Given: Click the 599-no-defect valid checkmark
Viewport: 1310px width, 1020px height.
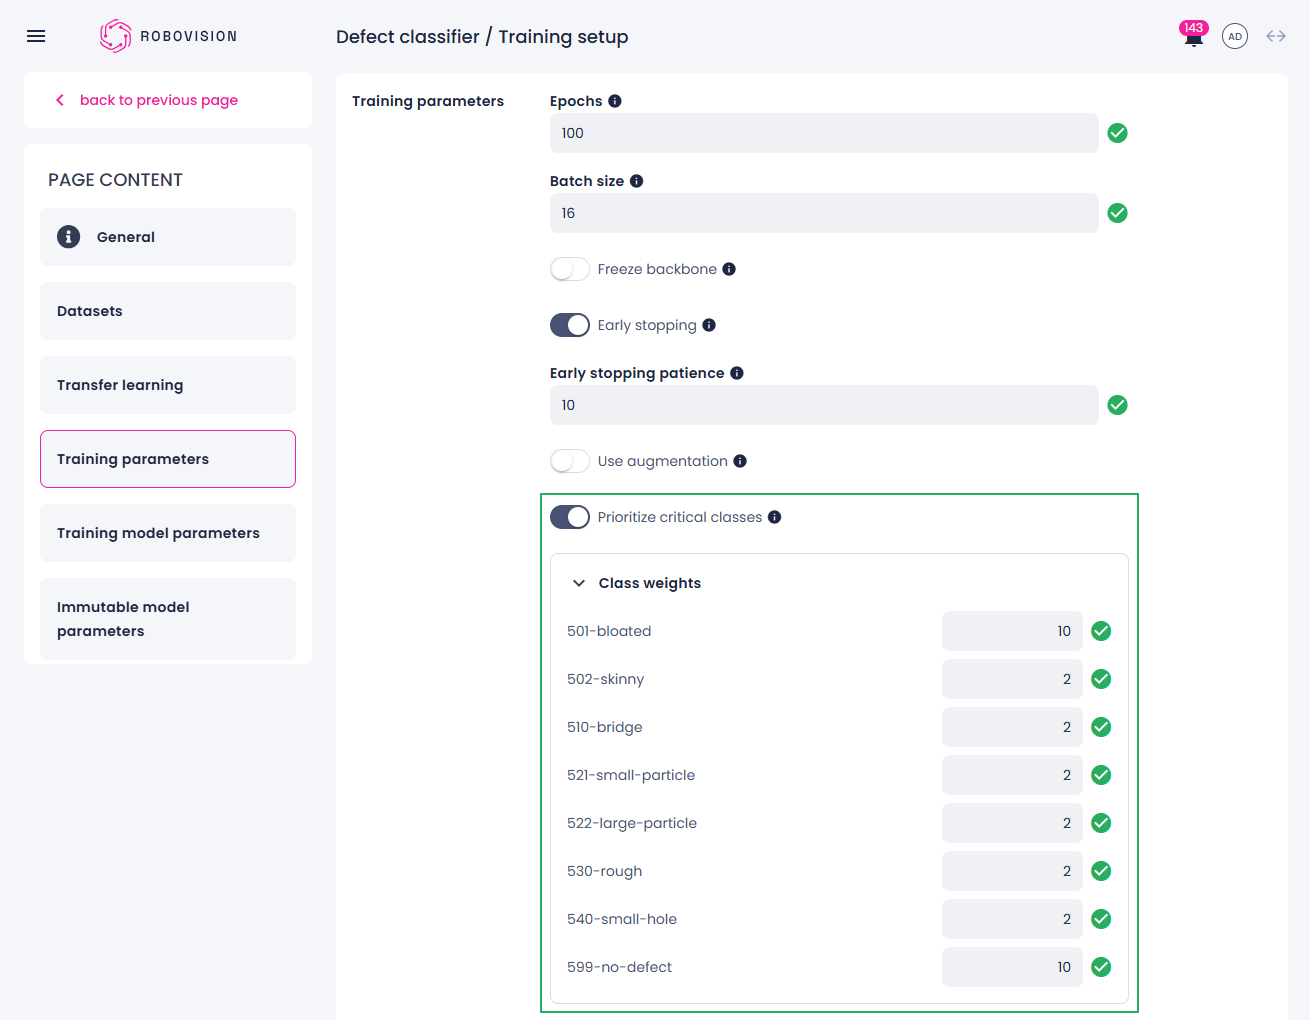Looking at the screenshot, I should (x=1101, y=967).
